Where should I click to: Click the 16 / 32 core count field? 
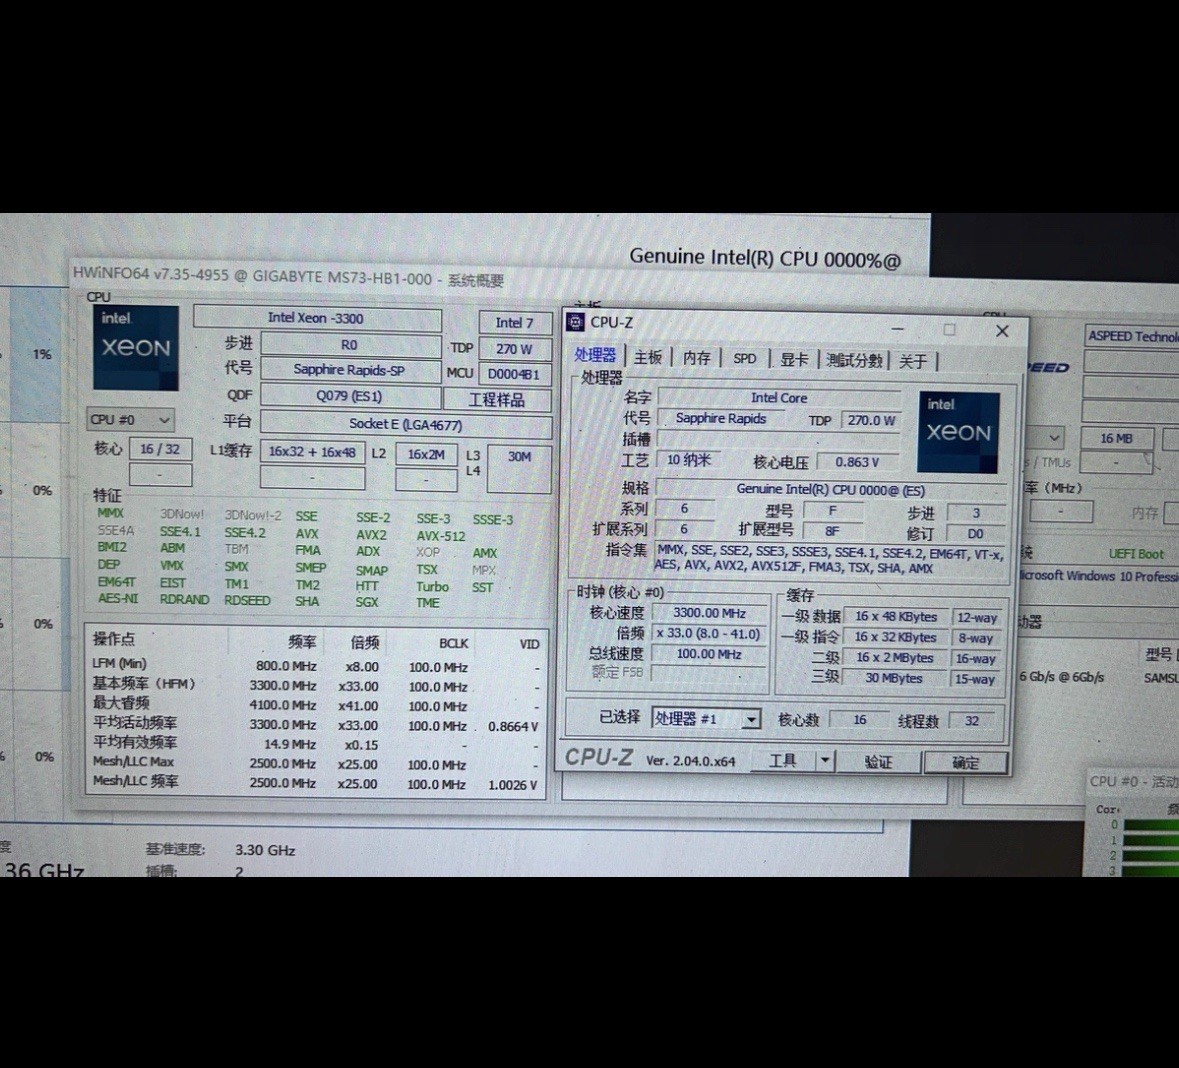click(160, 449)
